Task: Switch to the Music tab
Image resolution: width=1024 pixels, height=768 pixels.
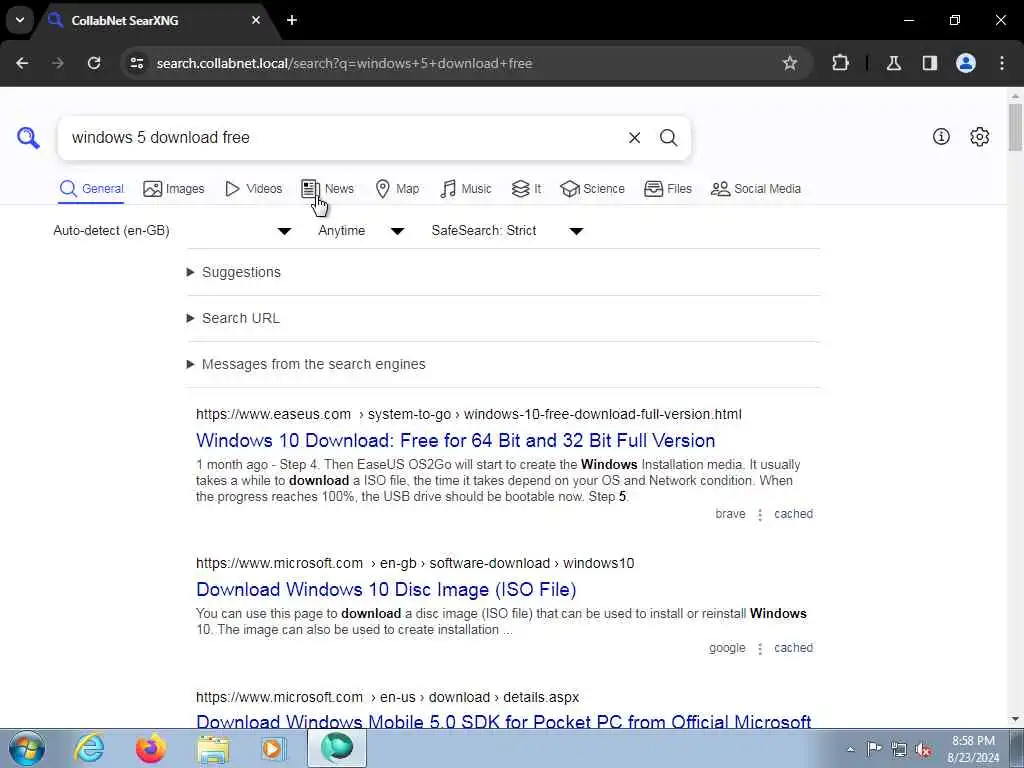Action: (x=466, y=189)
